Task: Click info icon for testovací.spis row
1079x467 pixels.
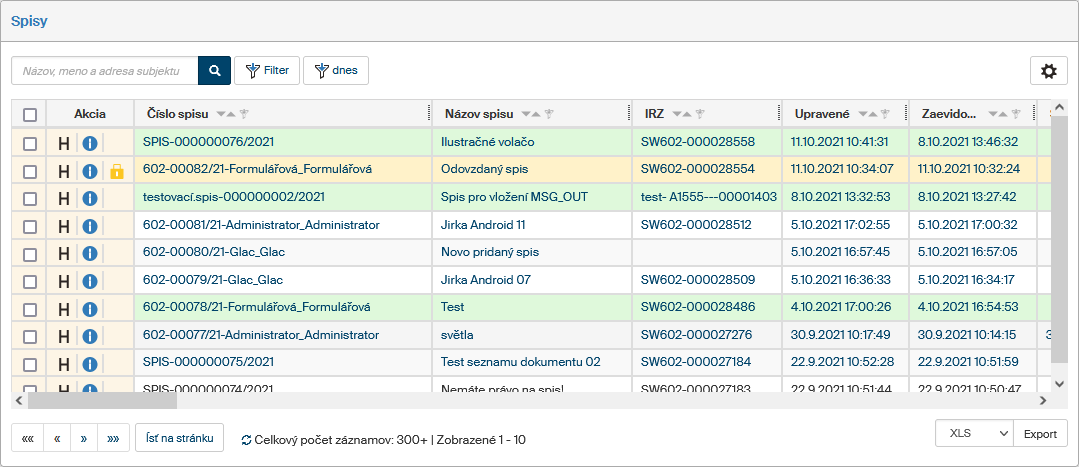Action: (x=89, y=198)
